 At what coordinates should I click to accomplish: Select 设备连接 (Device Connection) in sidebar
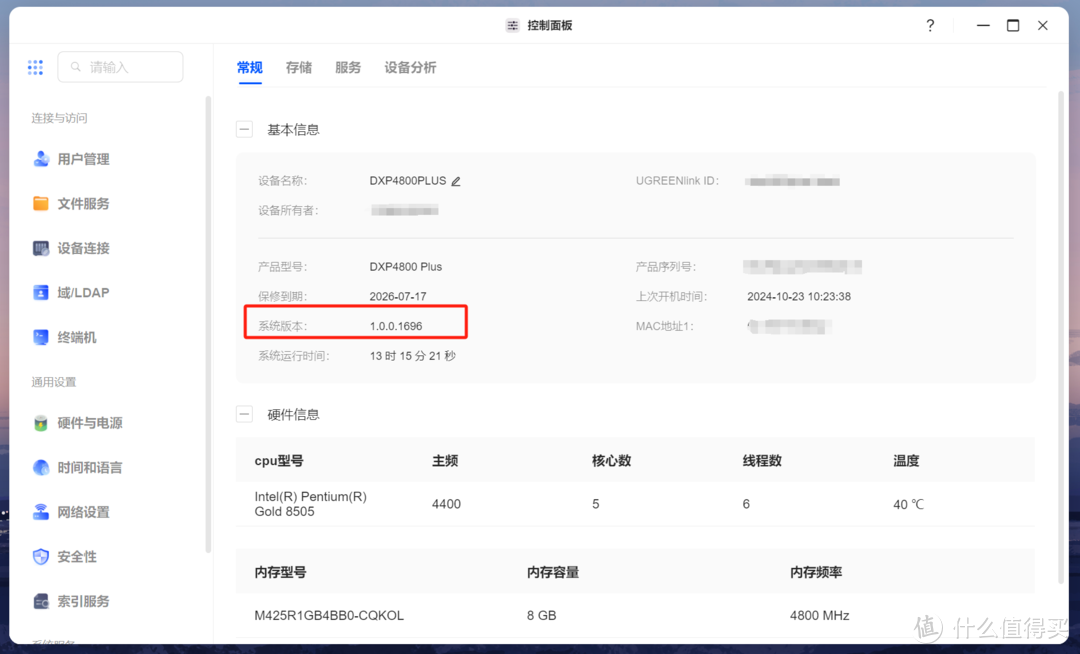[84, 248]
